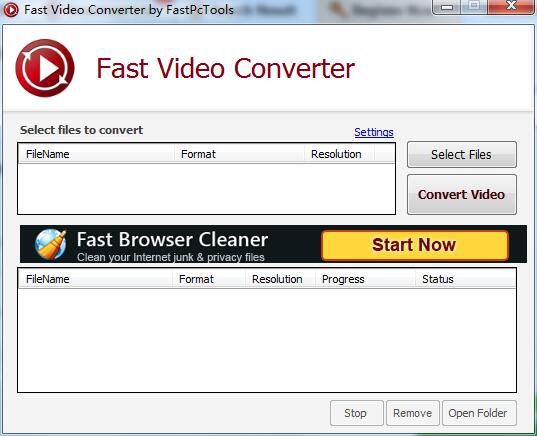Screen dimensions: 537x436
Task: Click the Fast Video Converter logo icon
Action: tap(45, 68)
